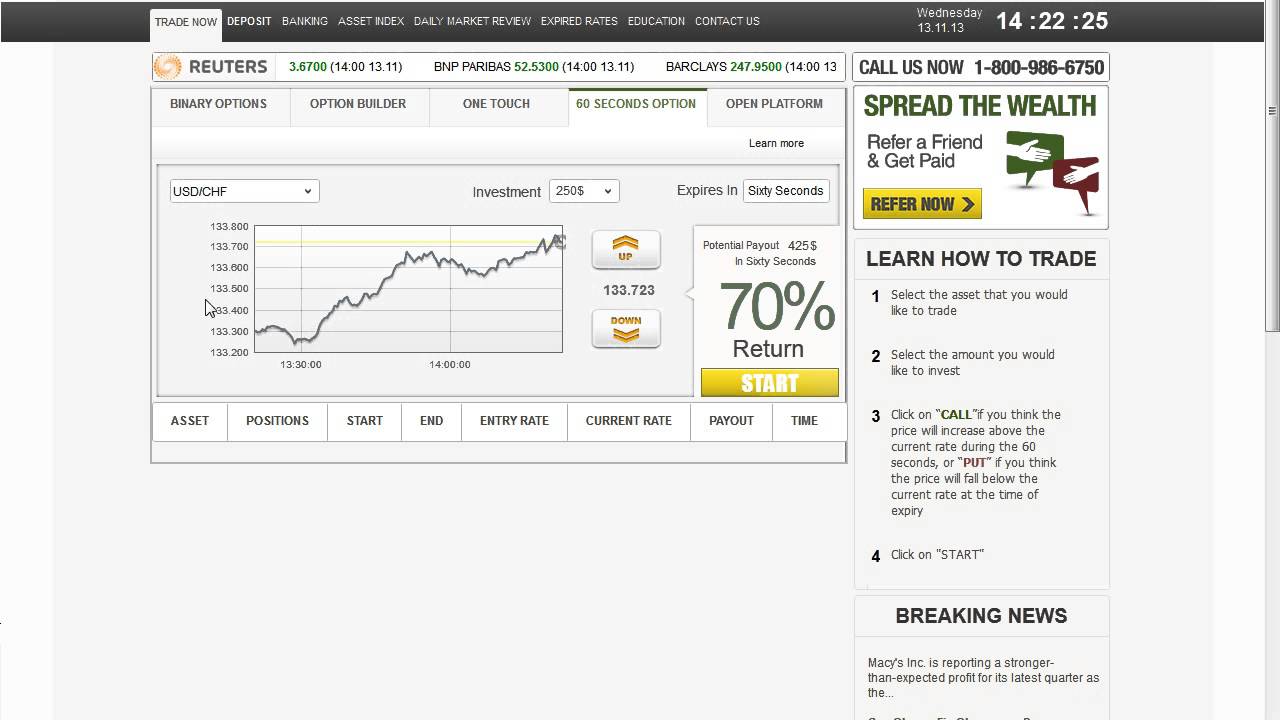Image resolution: width=1280 pixels, height=720 pixels.
Task: Open the USD/CHF asset dropdown
Action: [244, 191]
